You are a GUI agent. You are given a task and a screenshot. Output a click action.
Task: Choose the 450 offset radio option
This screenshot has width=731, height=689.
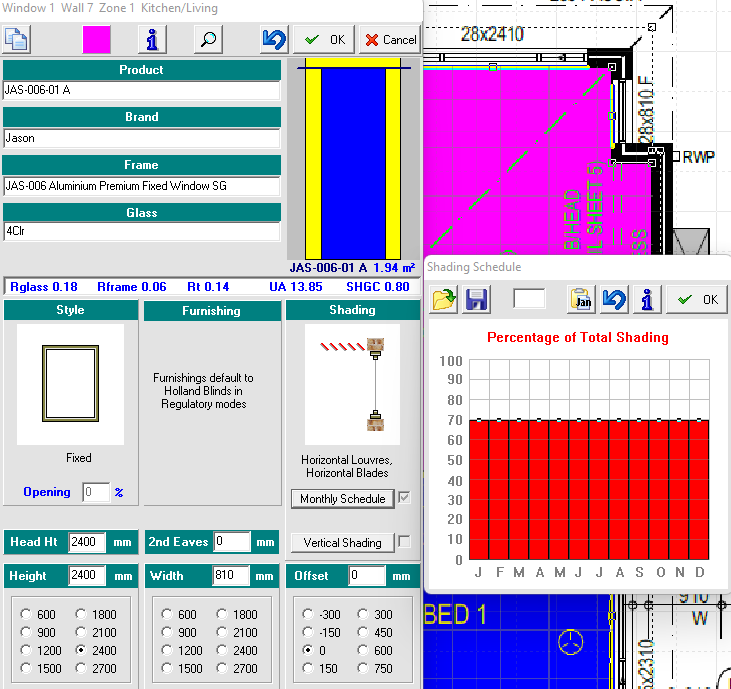coord(365,632)
